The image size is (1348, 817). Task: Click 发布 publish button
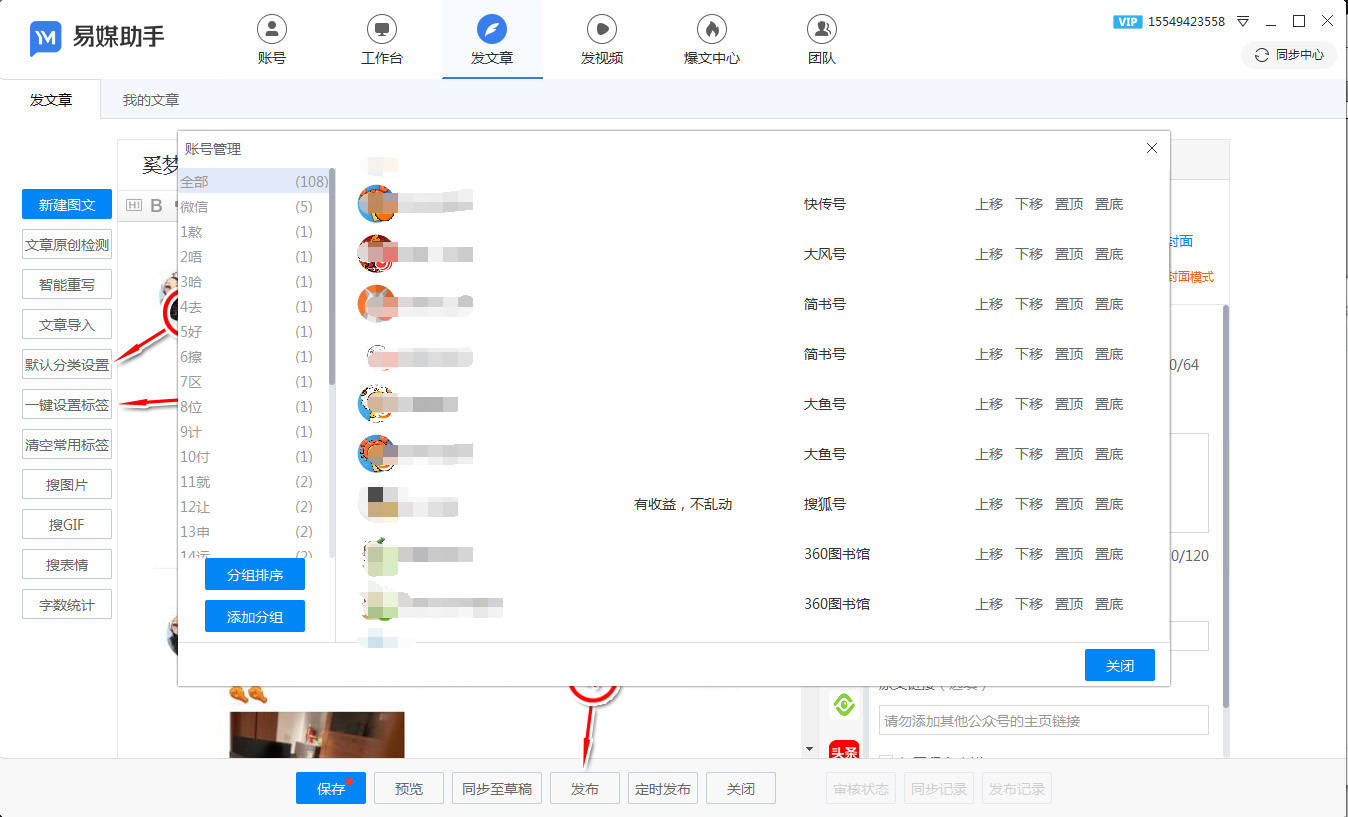tap(585, 788)
